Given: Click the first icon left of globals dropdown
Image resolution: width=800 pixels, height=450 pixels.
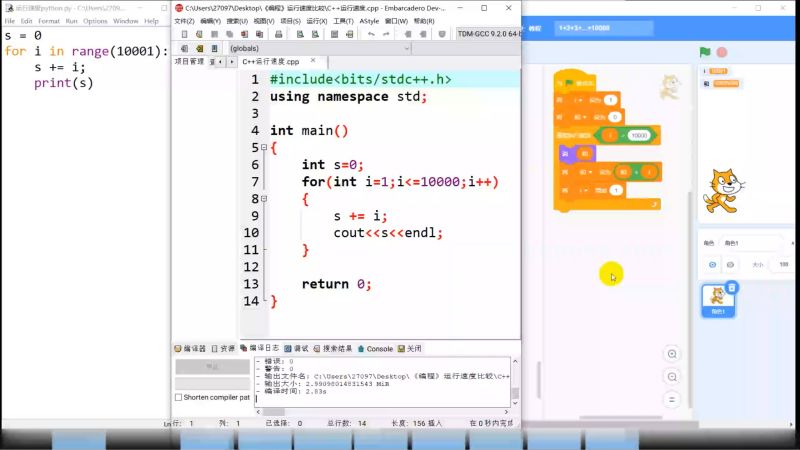Looking at the screenshot, I should [184, 48].
